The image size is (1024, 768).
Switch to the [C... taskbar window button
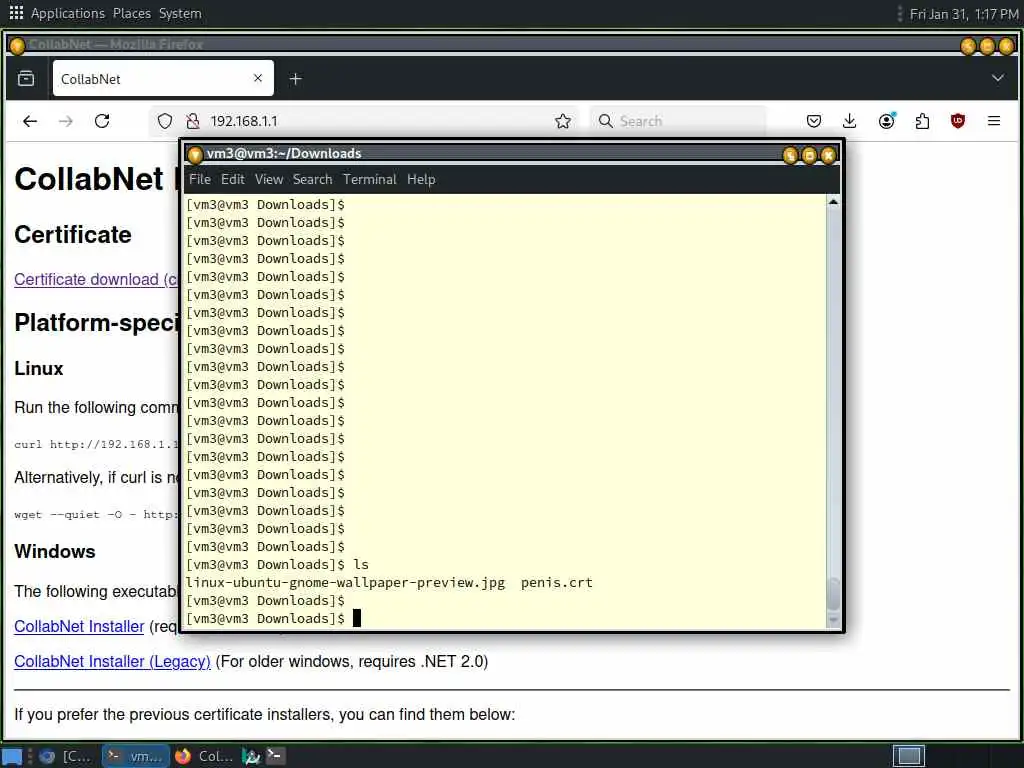tap(65, 756)
